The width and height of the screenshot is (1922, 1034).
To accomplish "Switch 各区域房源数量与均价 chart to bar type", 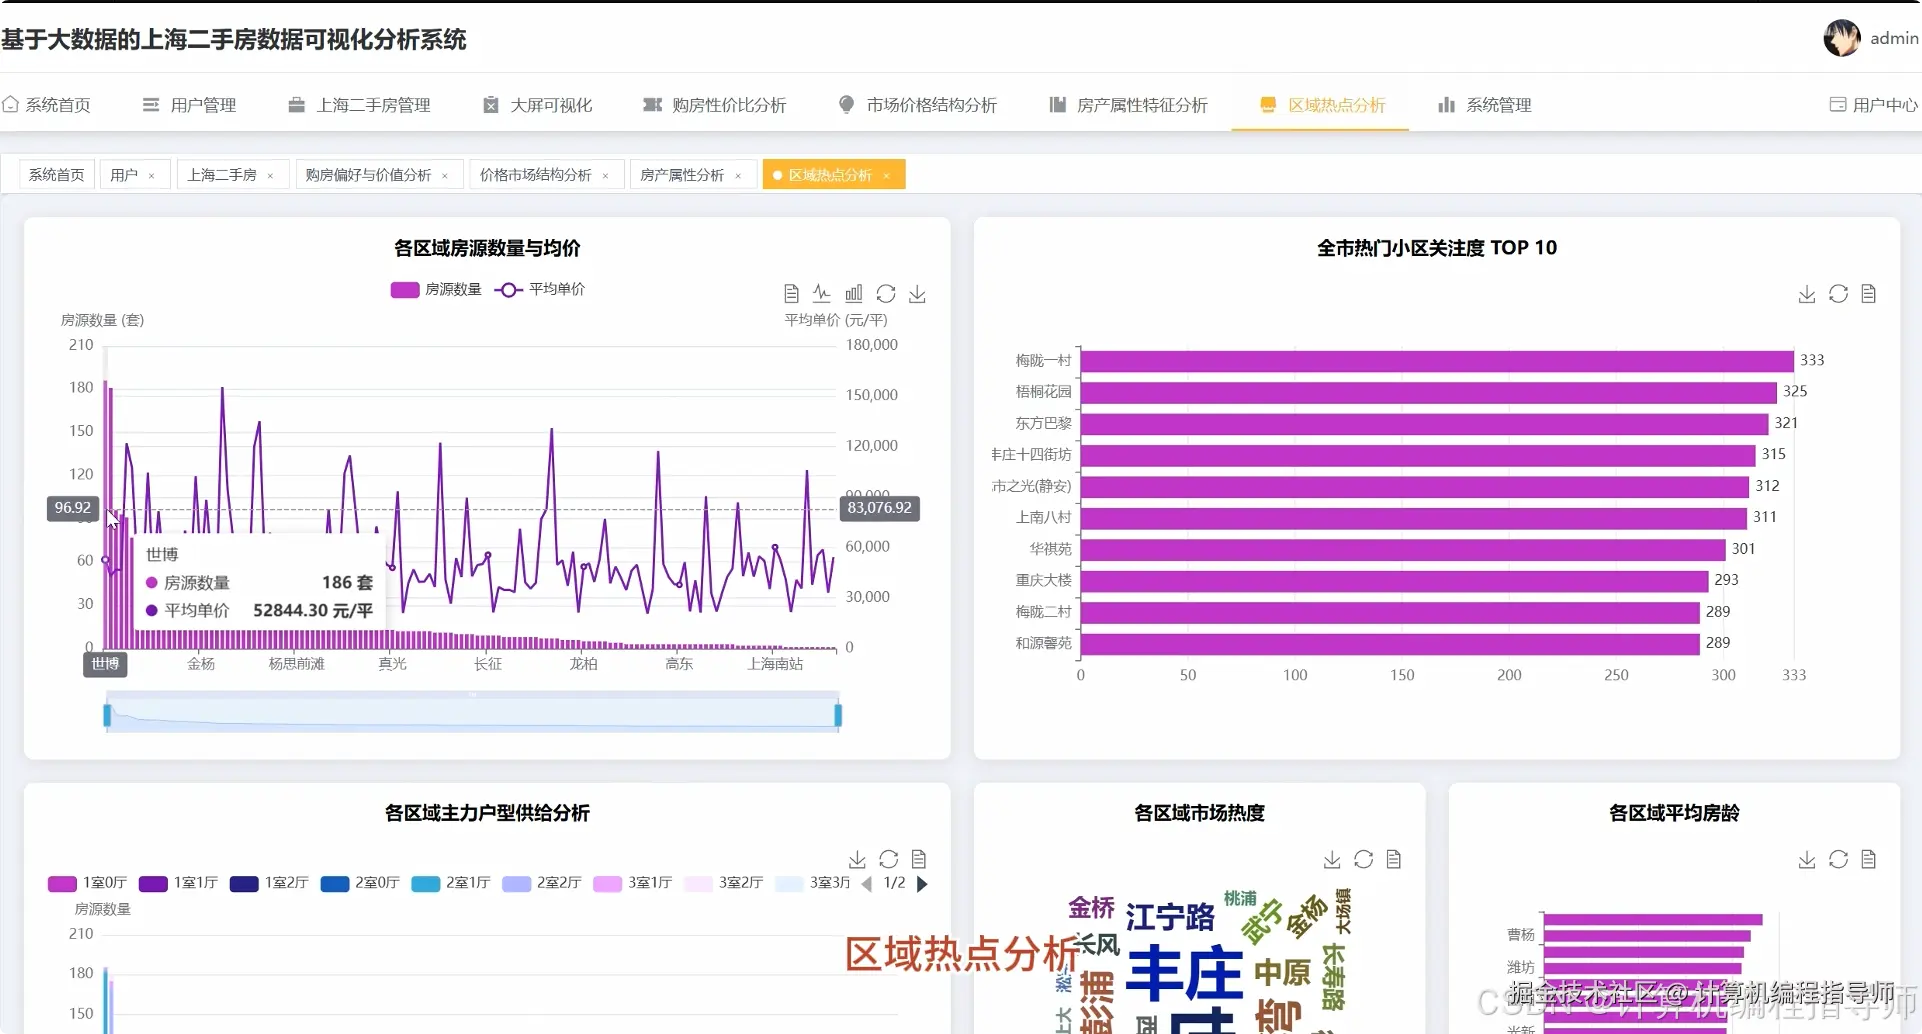I will coord(854,294).
